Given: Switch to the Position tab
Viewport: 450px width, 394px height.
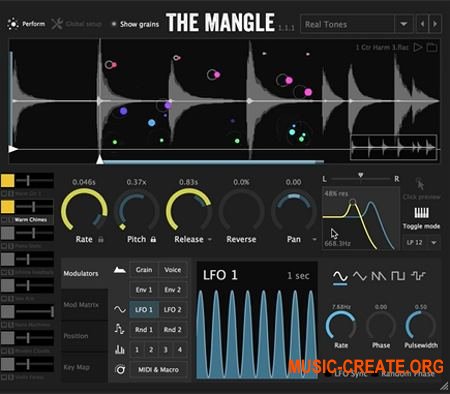Looking at the screenshot, I should tap(84, 336).
